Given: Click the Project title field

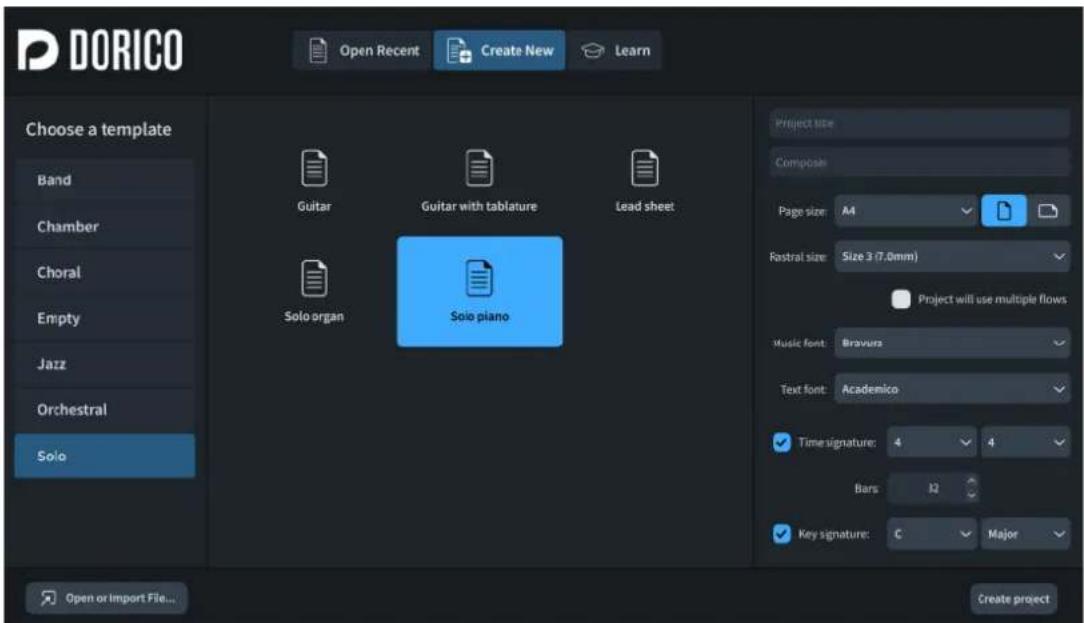Looking at the screenshot, I should point(919,123).
